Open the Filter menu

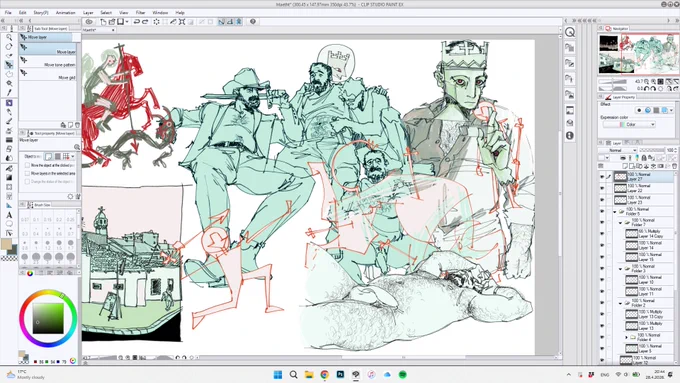click(140, 13)
